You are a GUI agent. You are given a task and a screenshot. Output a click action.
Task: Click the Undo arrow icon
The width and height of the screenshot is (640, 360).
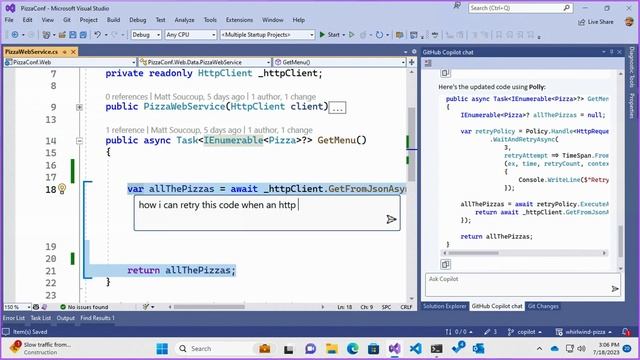[97, 35]
